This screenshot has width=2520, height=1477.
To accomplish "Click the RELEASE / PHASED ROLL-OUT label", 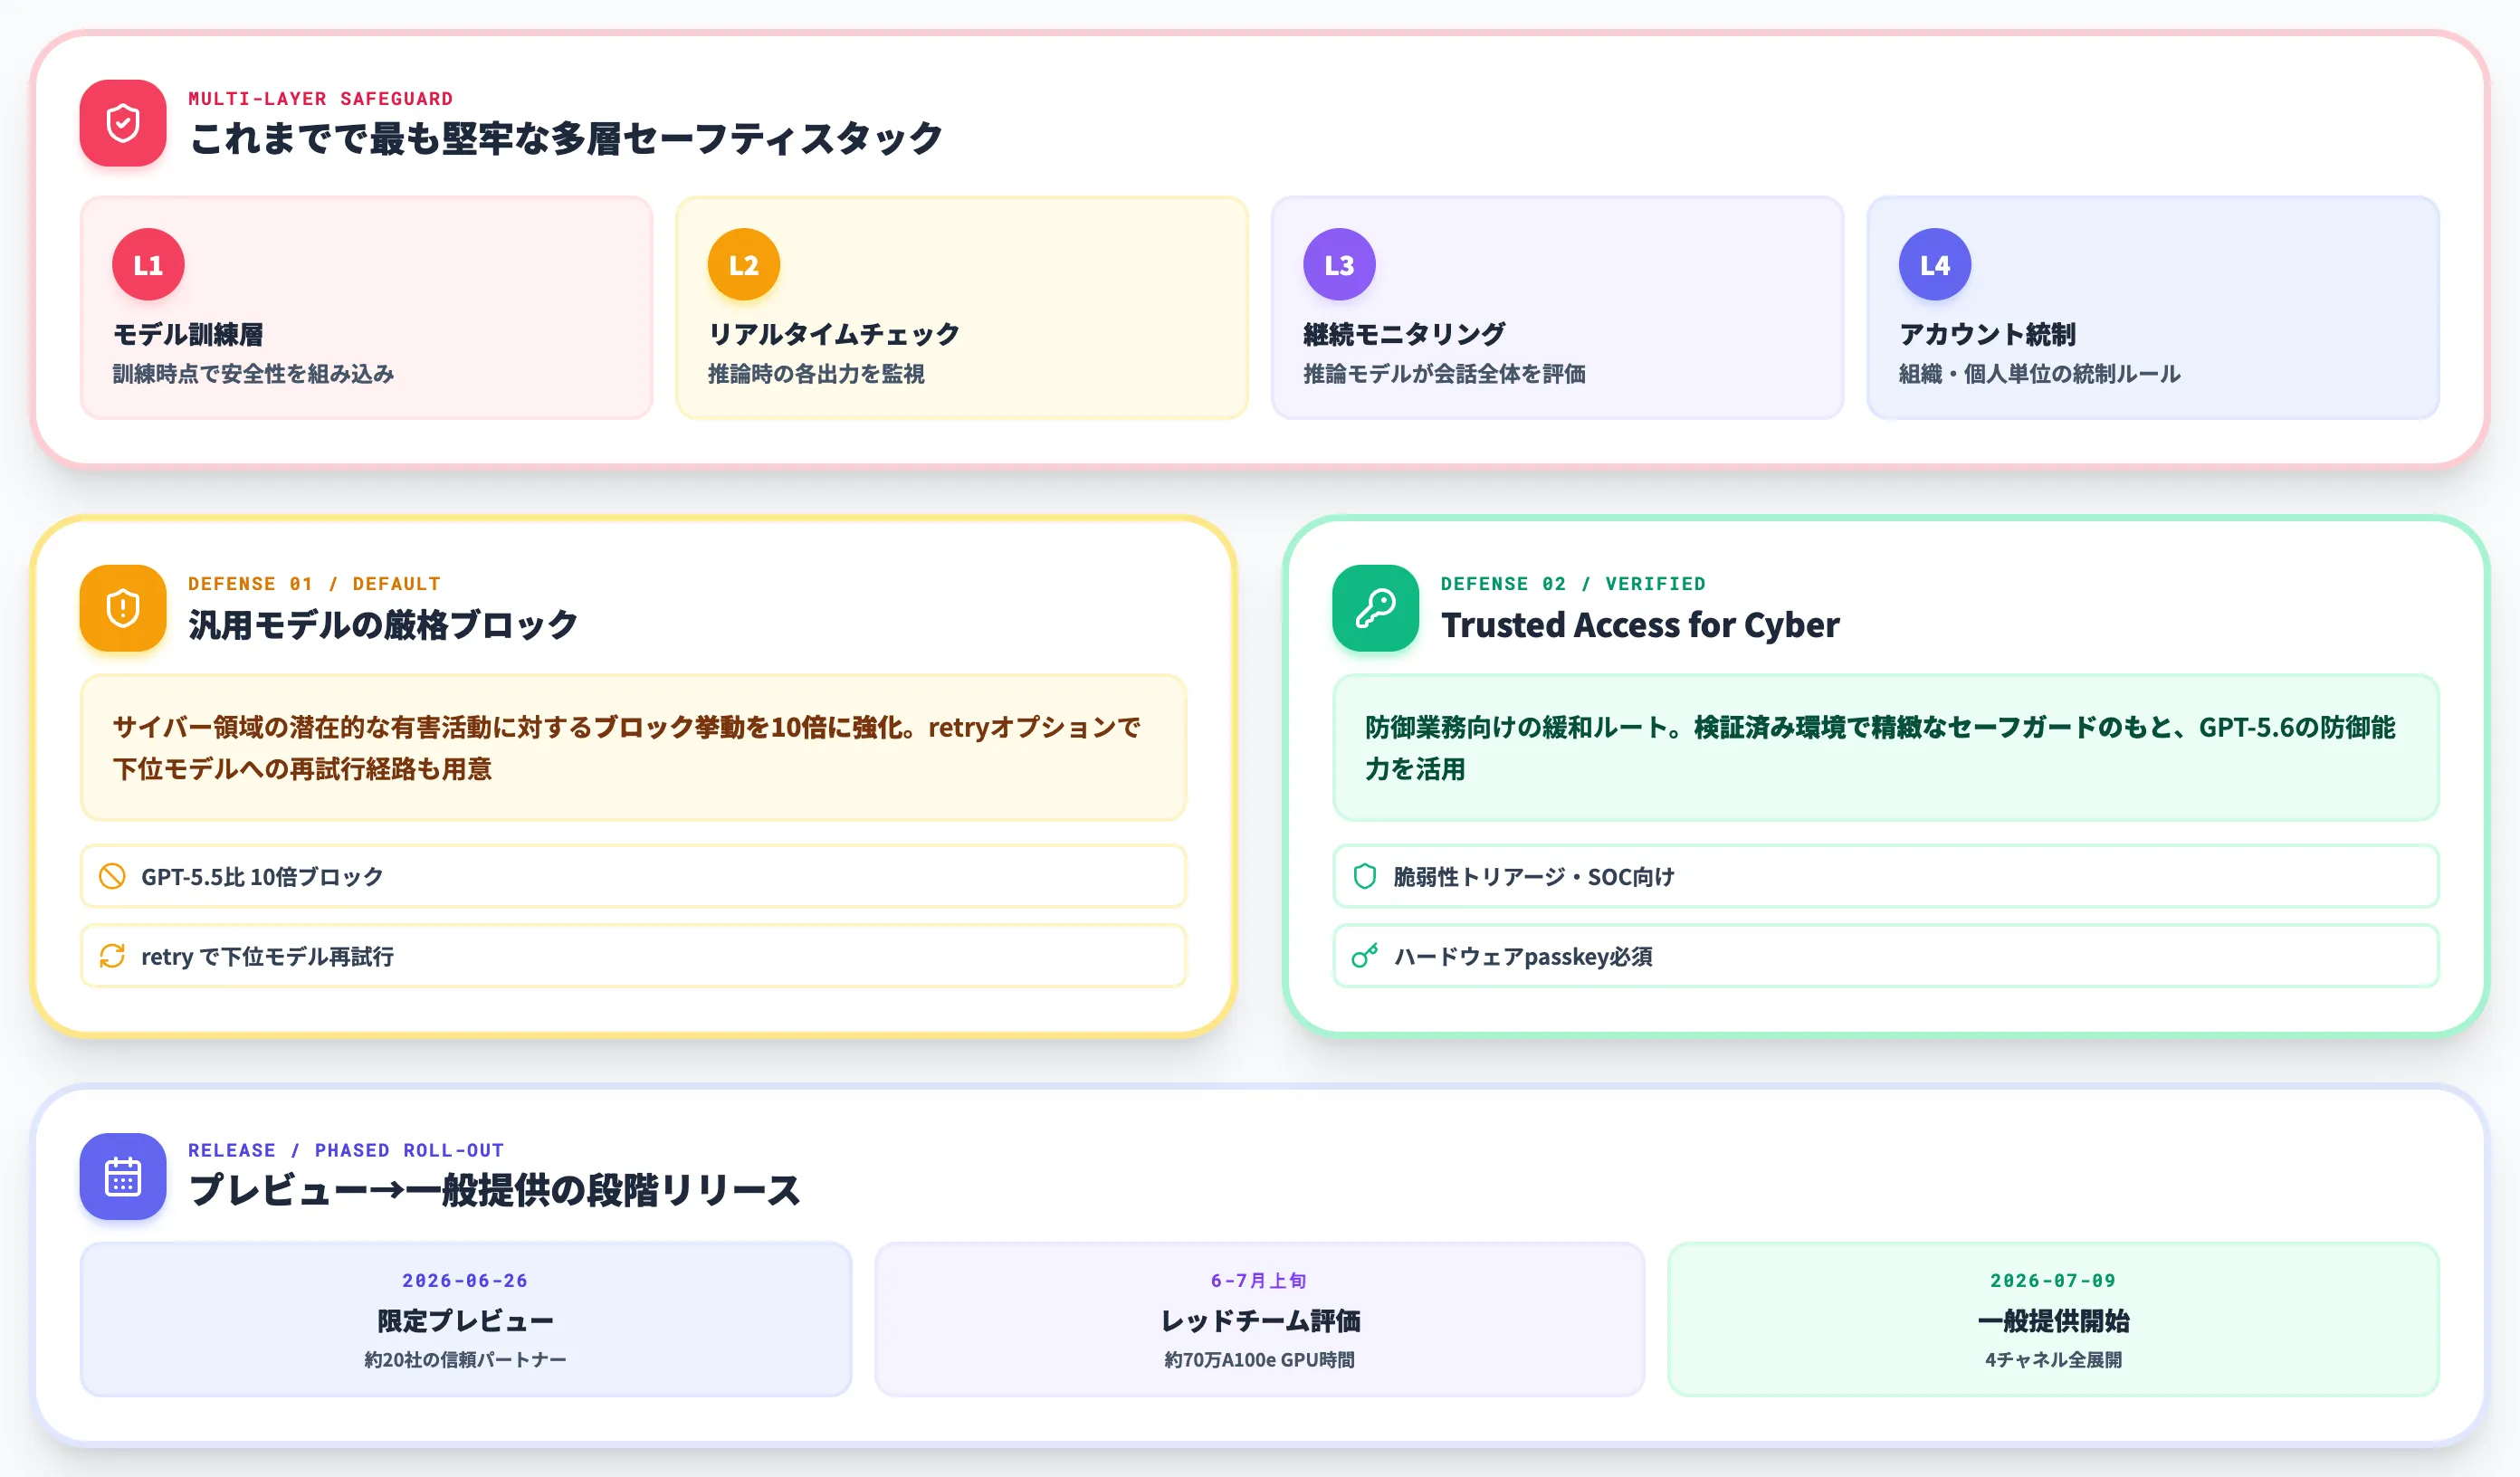I will (x=346, y=1150).
